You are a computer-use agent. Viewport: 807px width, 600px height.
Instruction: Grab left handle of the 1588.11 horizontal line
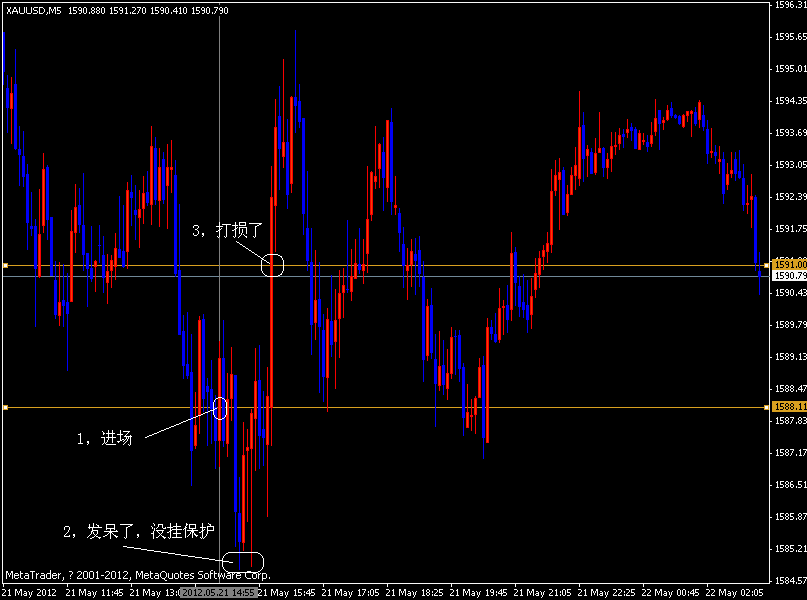[6, 408]
